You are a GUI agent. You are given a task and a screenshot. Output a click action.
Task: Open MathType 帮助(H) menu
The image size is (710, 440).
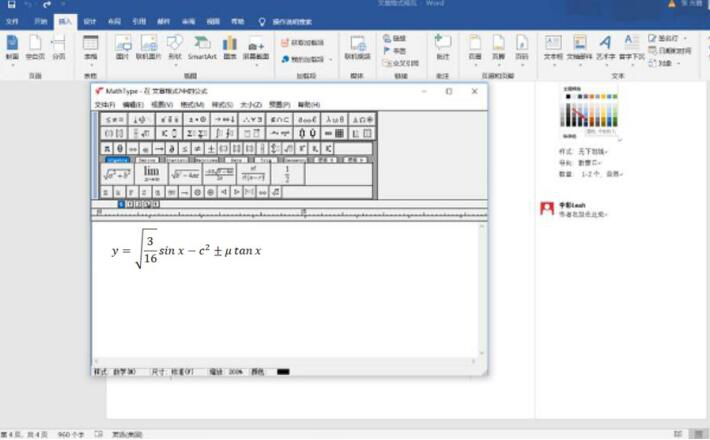click(309, 105)
